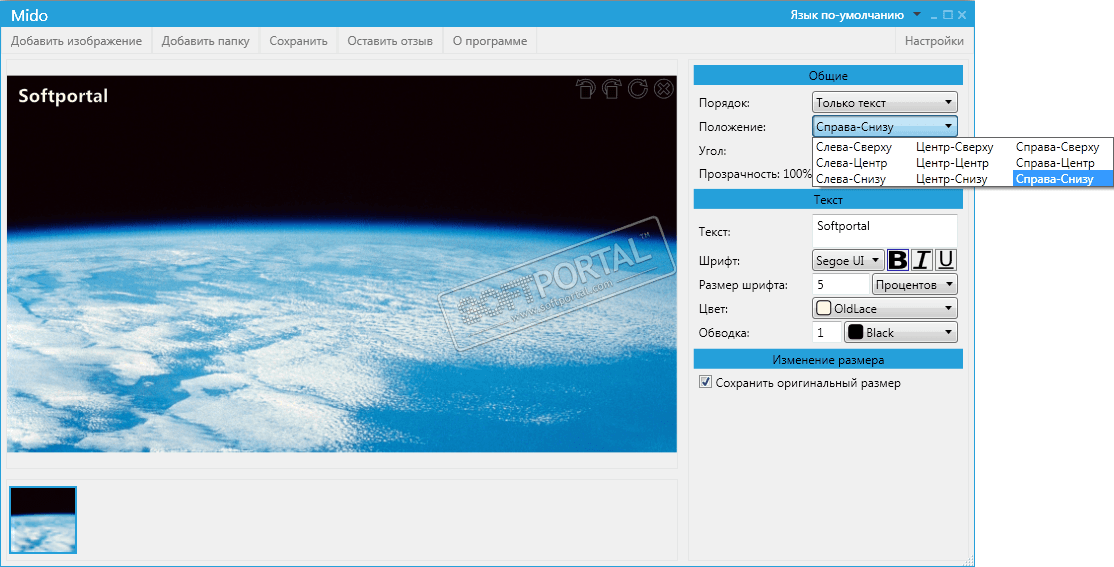This screenshot has height=567, width=1114.
Task: Click the OldLace color swatch
Action: click(x=823, y=308)
